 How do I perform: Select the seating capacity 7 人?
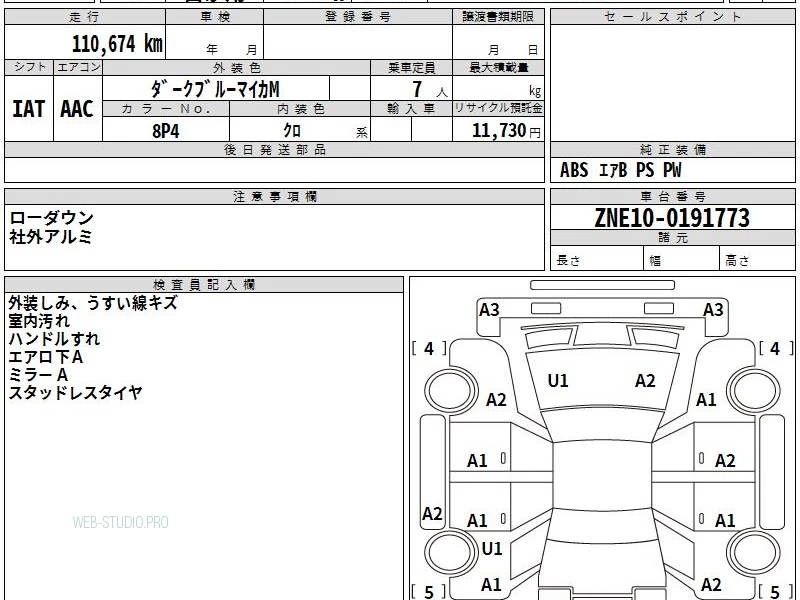[x=430, y=90]
